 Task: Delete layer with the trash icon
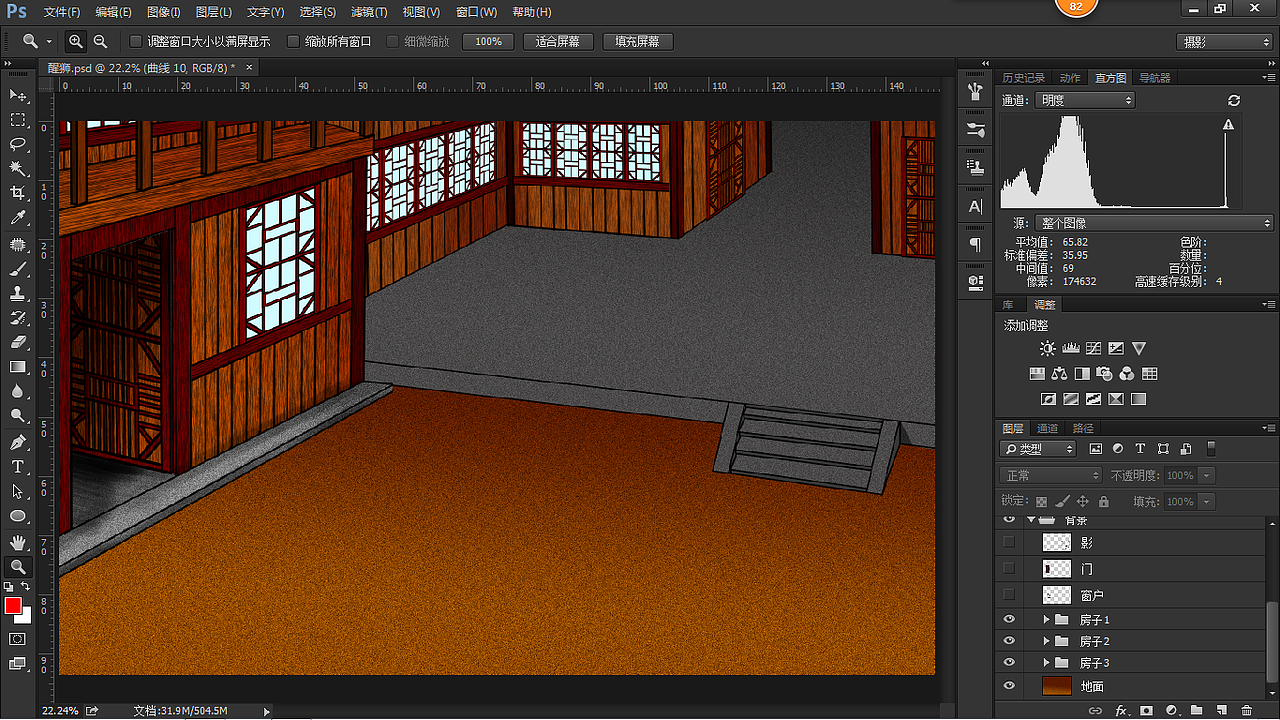click(x=1246, y=710)
